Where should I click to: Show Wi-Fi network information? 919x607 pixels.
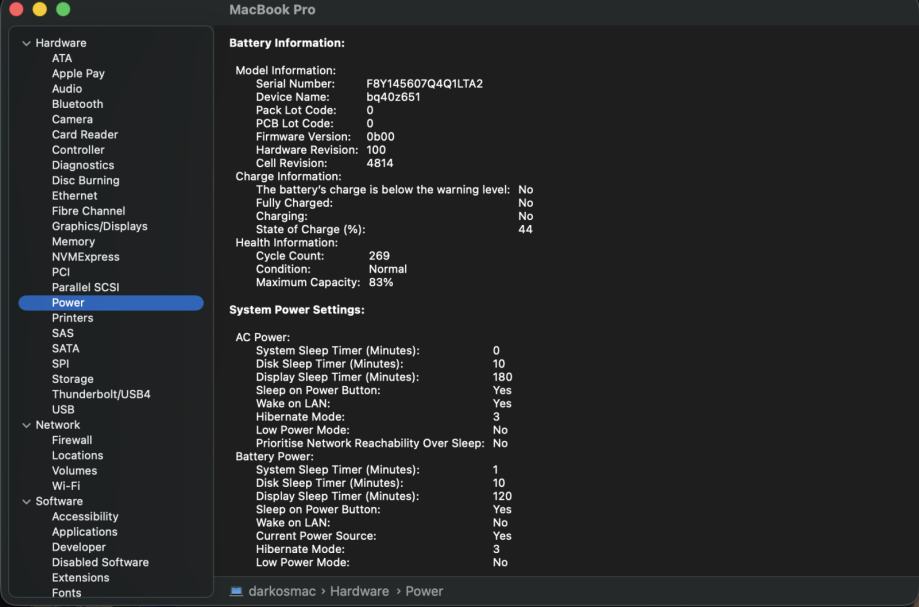66,486
